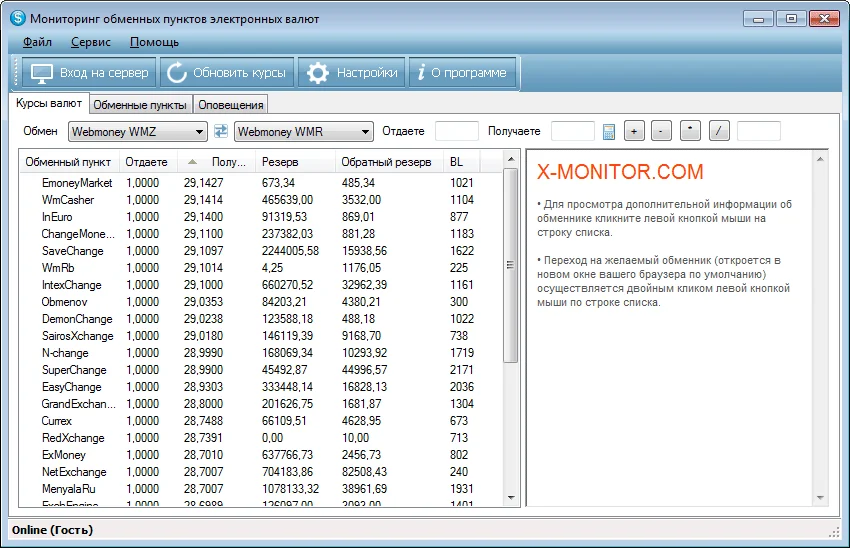Viewport: 850px width, 548px height.
Task: Refresh rates with Обновить курсы
Action: click(227, 73)
